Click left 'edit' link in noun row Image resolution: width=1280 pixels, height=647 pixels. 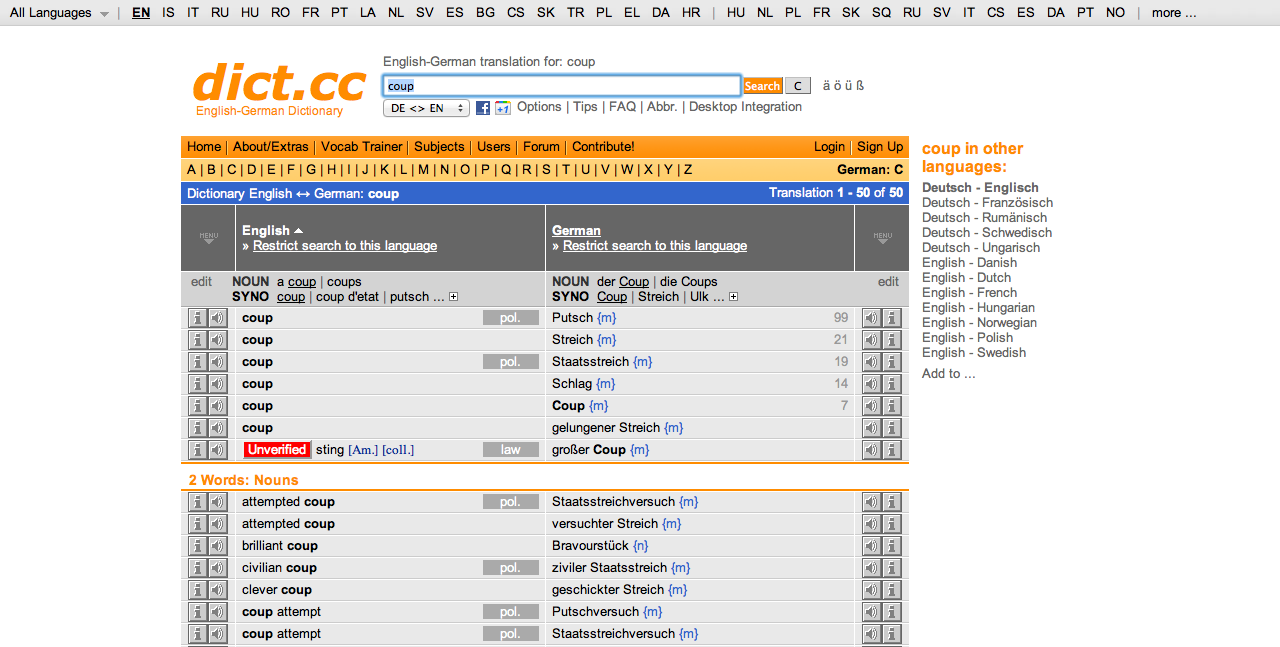click(x=202, y=282)
